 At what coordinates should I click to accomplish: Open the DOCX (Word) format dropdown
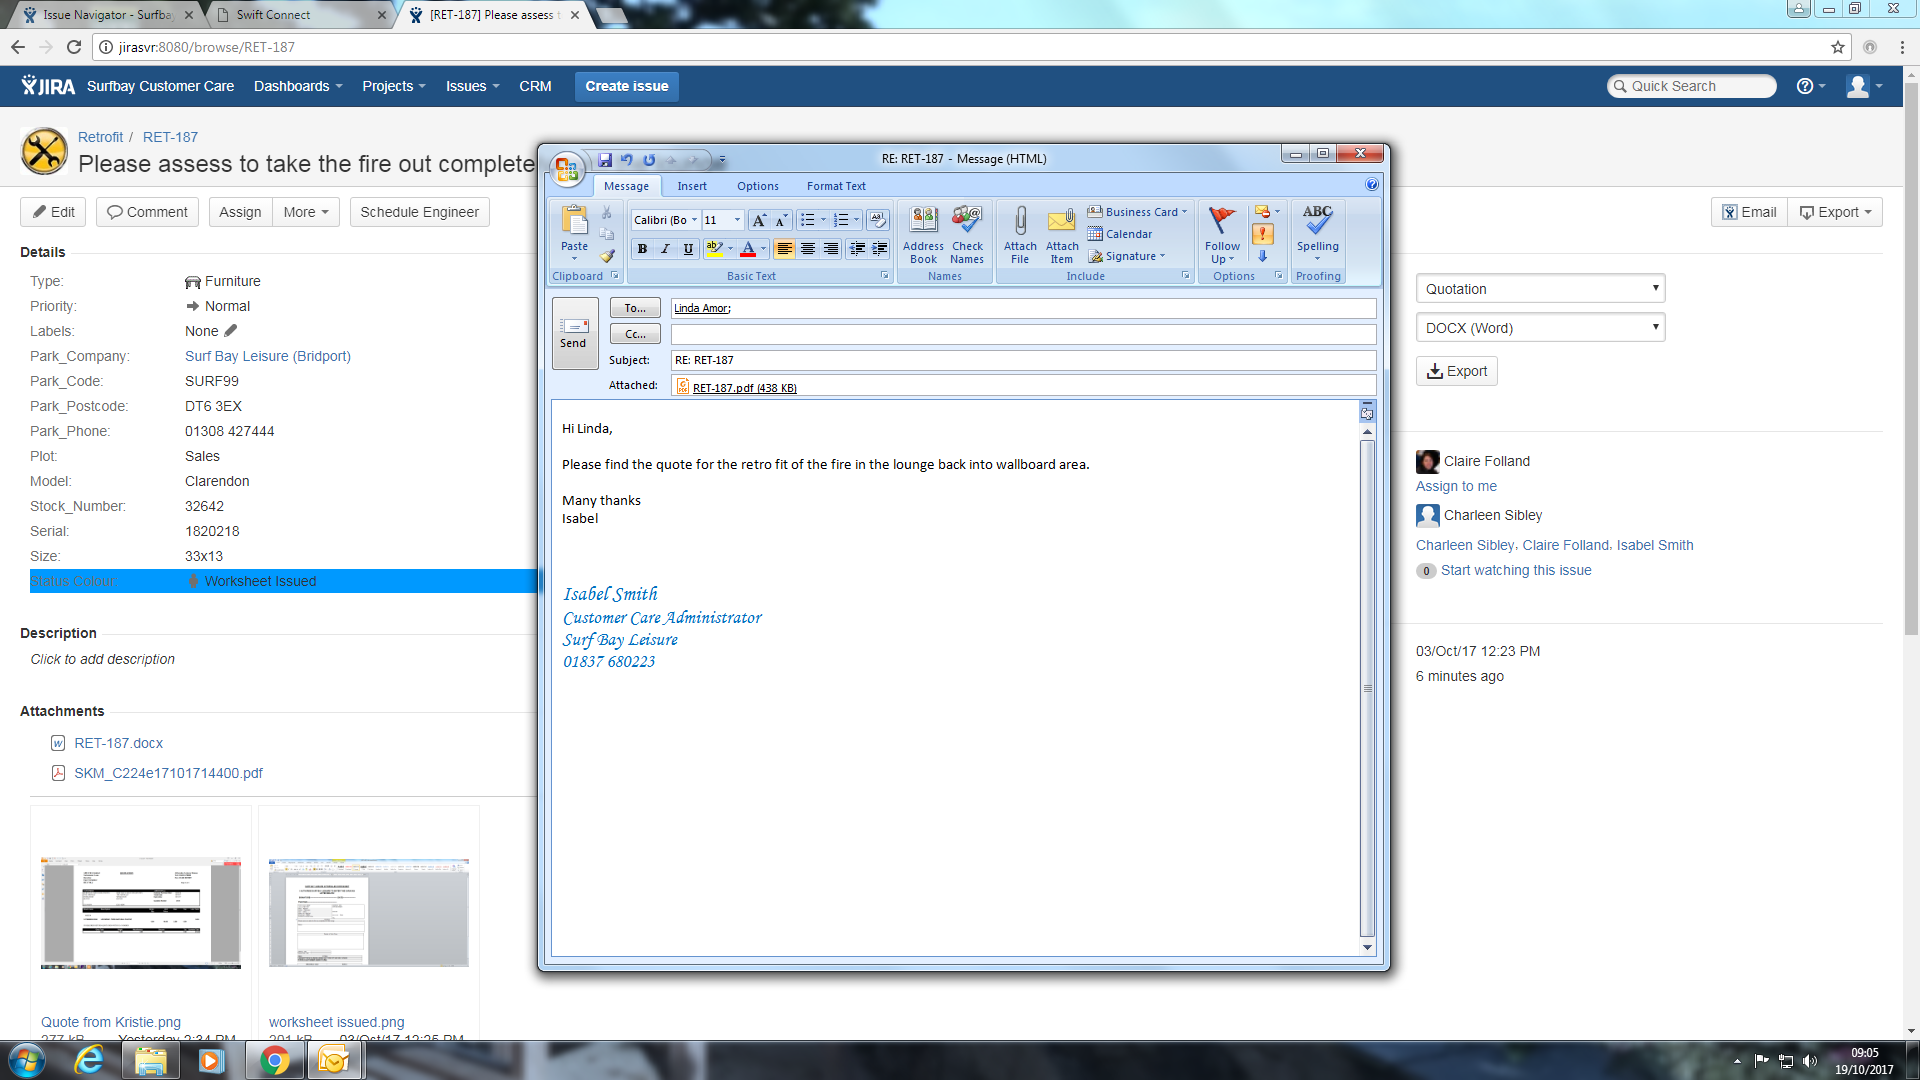(x=1540, y=328)
